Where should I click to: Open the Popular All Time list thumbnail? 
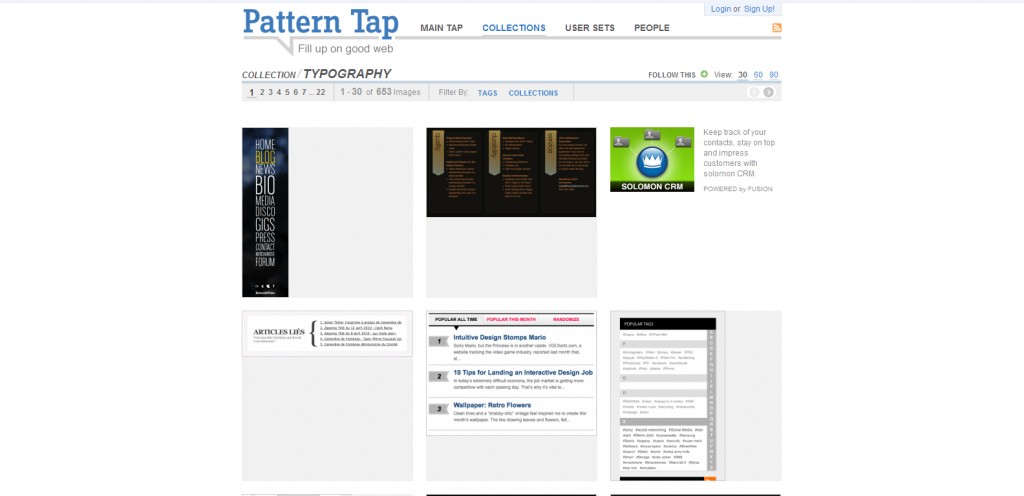pyautogui.click(x=511, y=373)
